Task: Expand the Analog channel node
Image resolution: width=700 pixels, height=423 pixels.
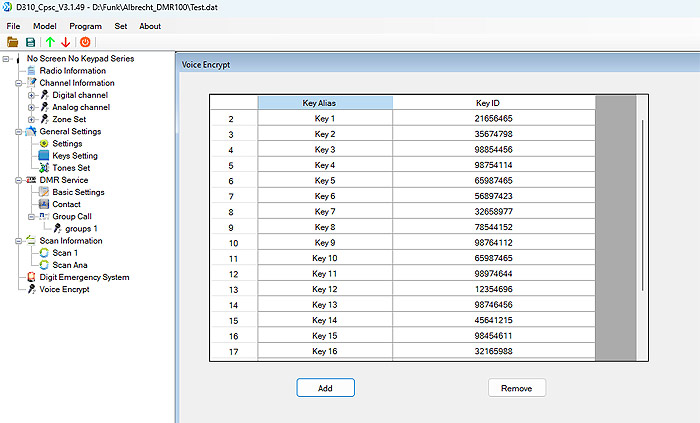Action: [32, 107]
